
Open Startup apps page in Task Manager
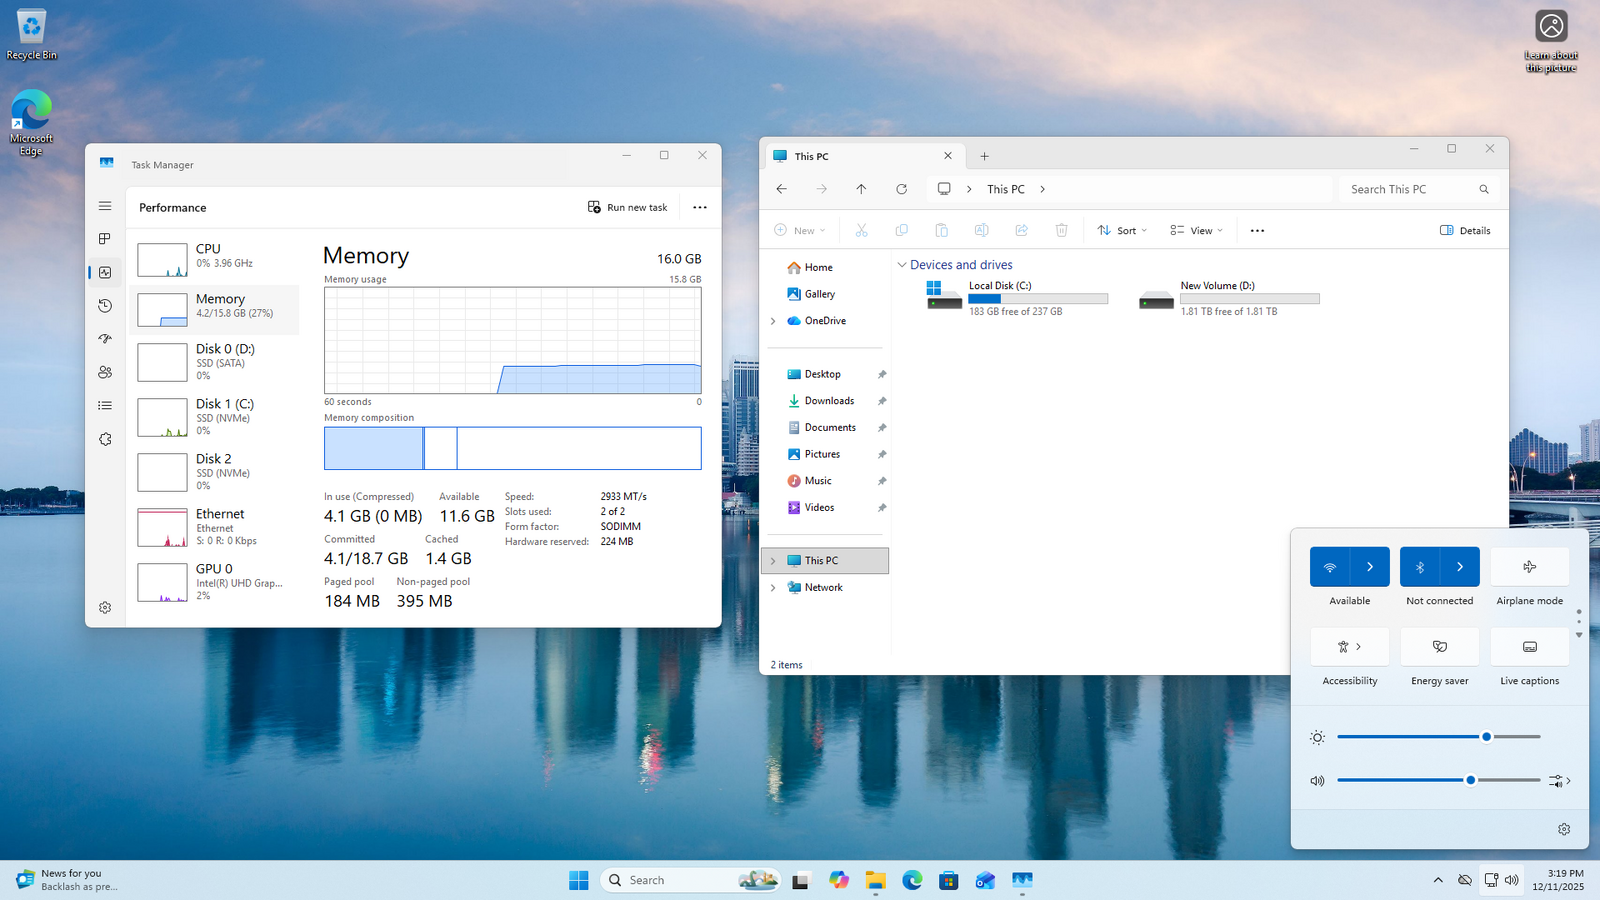[x=105, y=339]
